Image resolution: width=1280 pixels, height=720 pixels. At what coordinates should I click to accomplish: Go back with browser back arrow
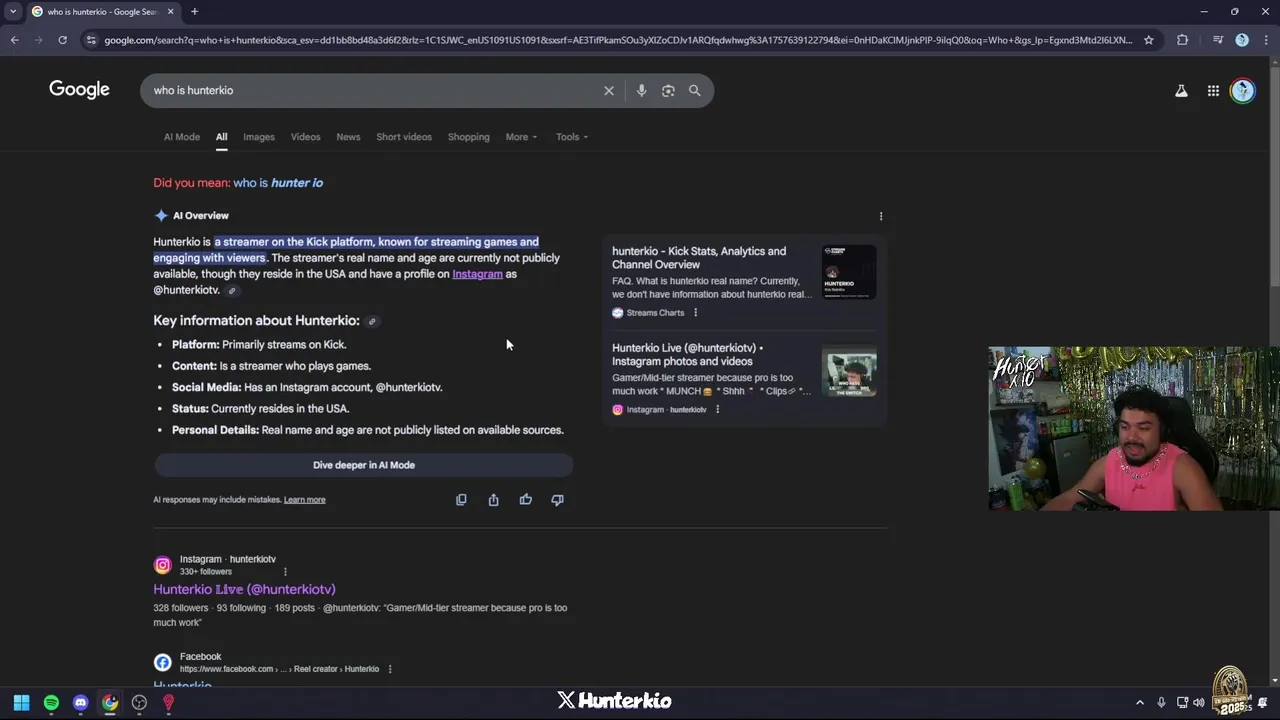(x=14, y=40)
